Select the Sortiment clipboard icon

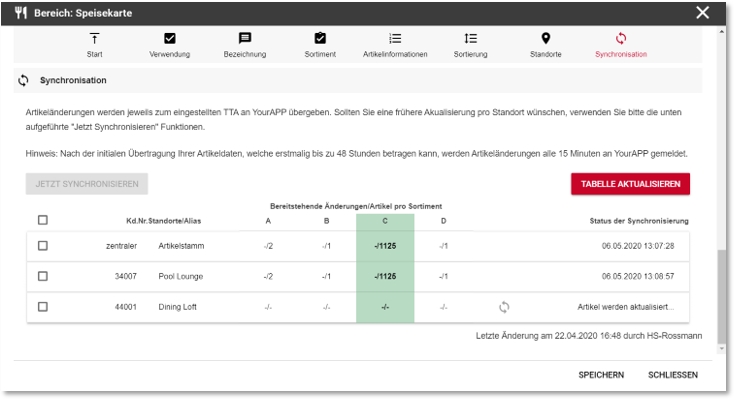tap(320, 38)
